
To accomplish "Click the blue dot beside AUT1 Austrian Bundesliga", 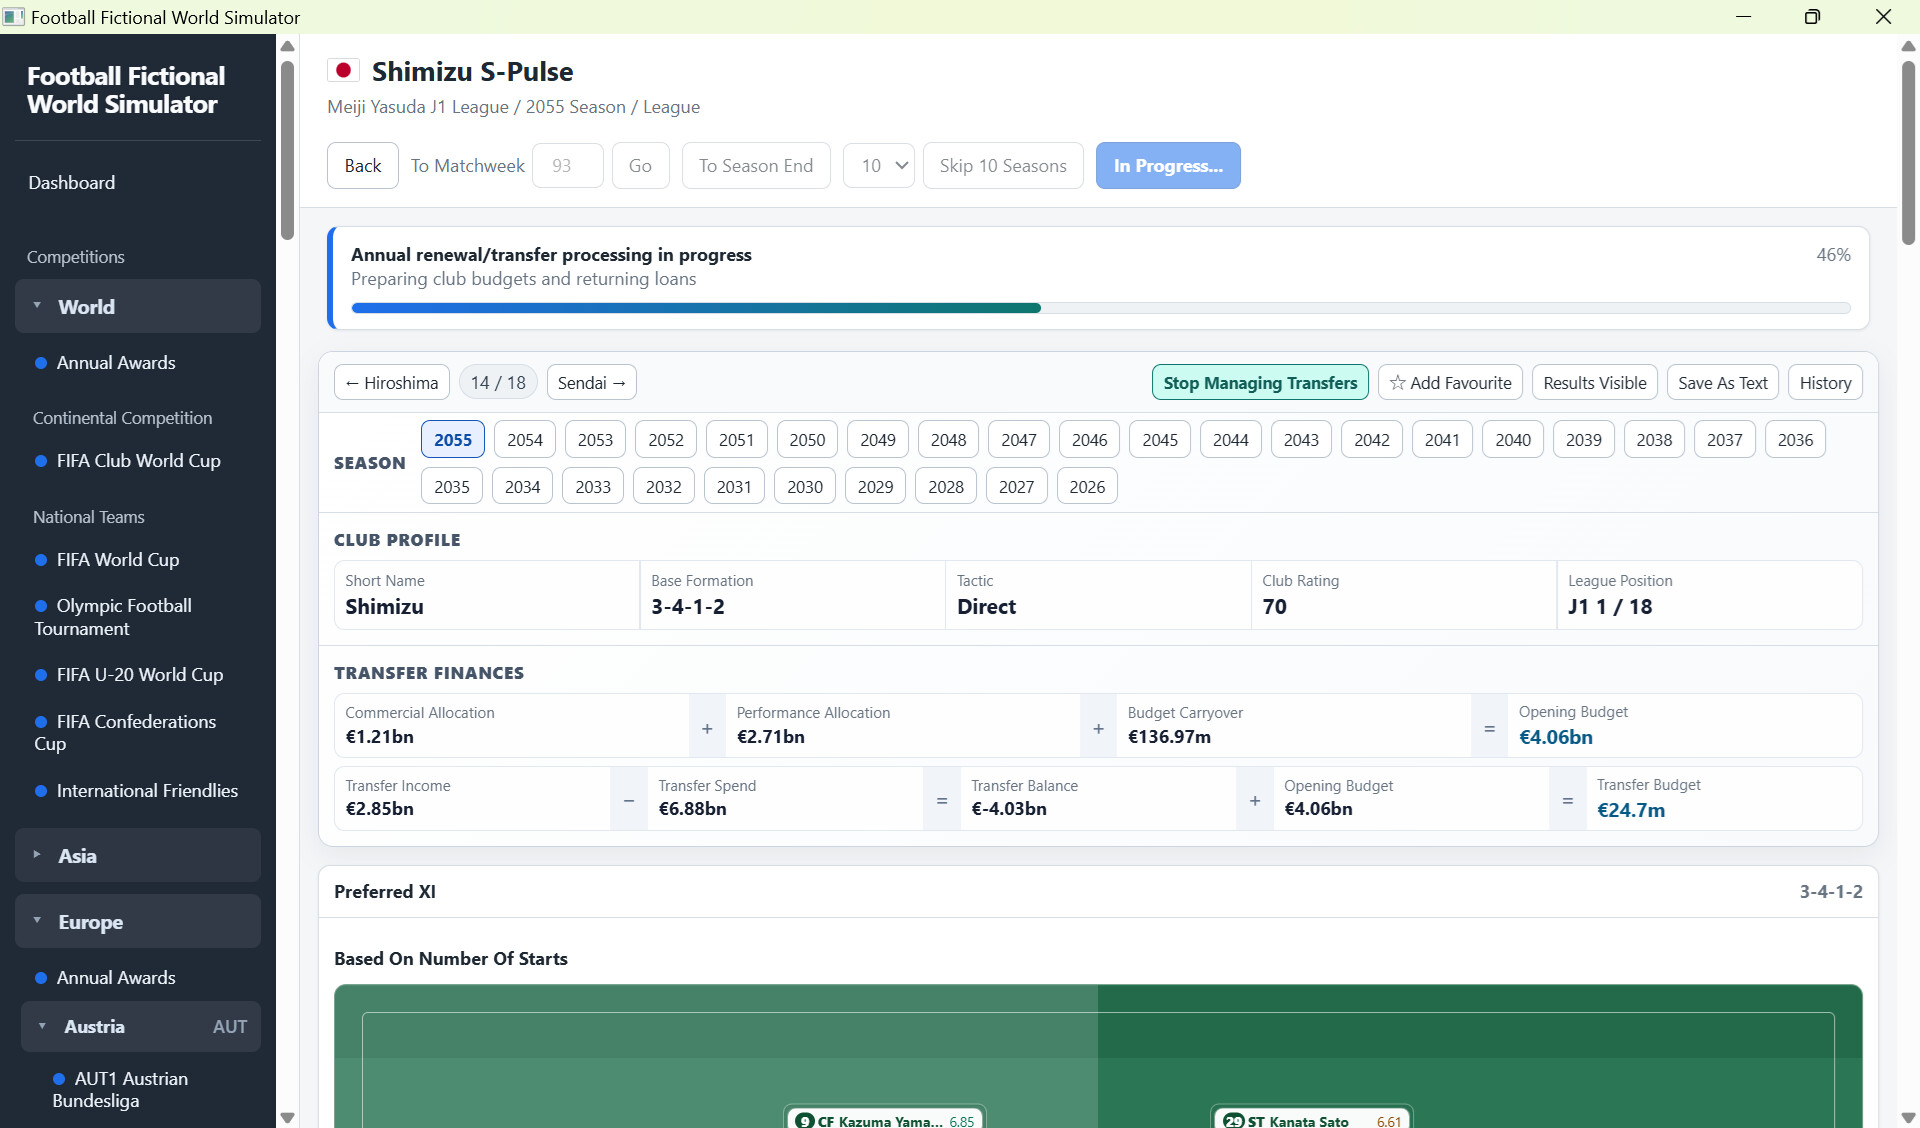I will 59,1079.
